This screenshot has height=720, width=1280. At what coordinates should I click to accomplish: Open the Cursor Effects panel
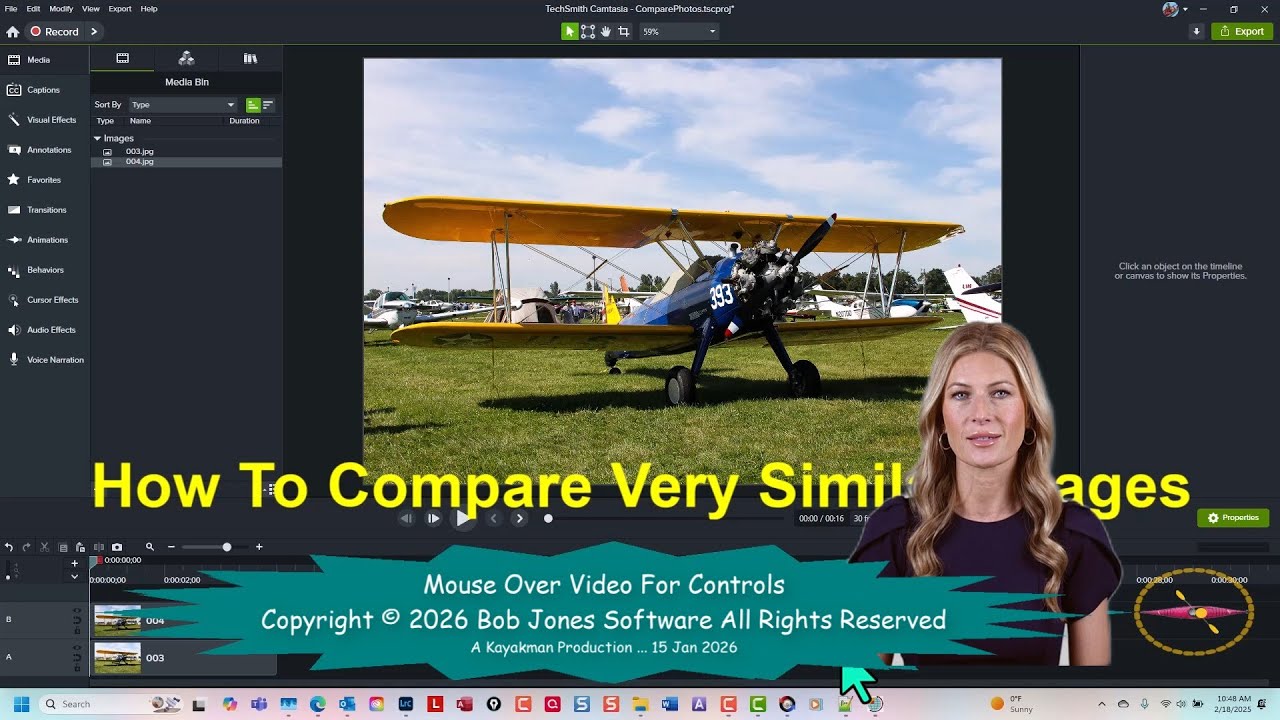coord(44,300)
